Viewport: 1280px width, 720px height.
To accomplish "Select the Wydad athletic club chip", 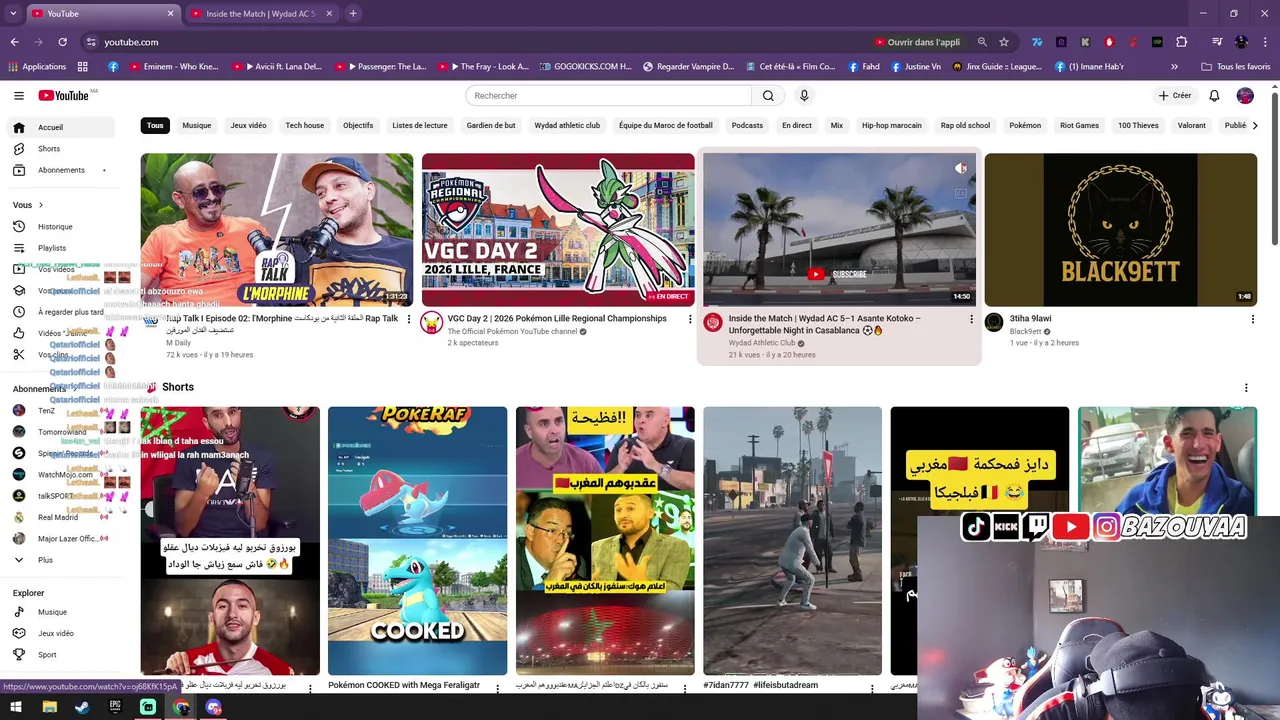I will pyautogui.click(x=567, y=126).
